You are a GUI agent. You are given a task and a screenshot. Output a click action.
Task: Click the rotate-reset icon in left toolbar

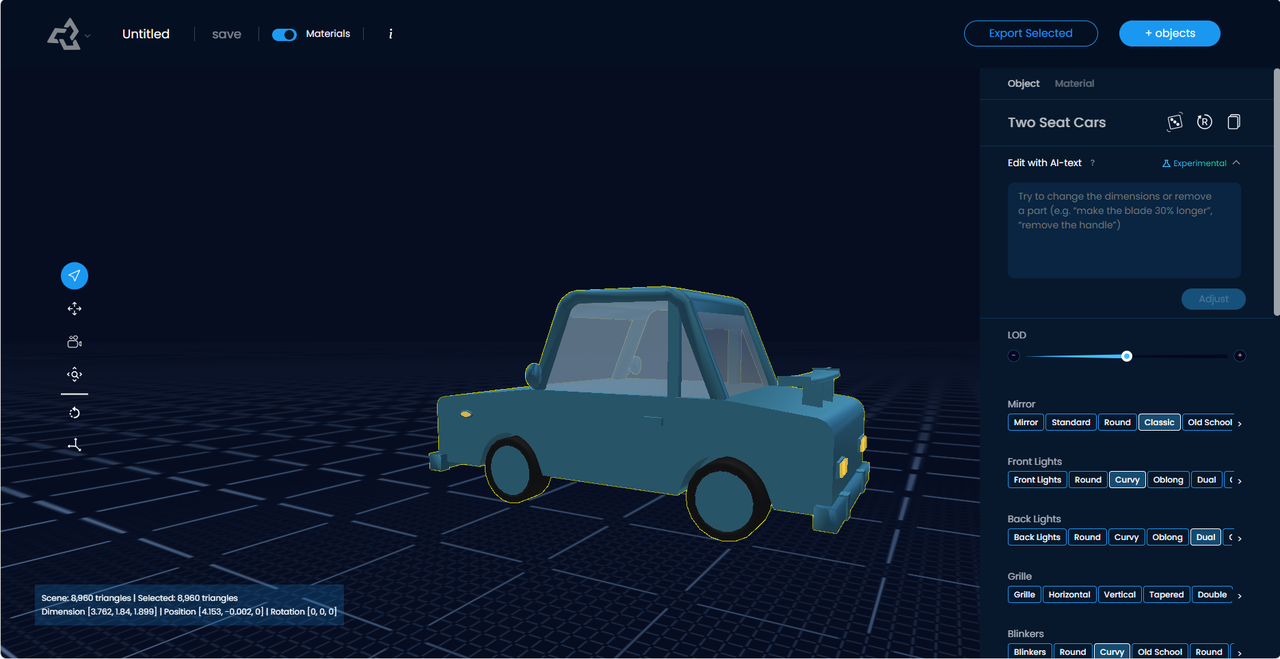tap(74, 413)
